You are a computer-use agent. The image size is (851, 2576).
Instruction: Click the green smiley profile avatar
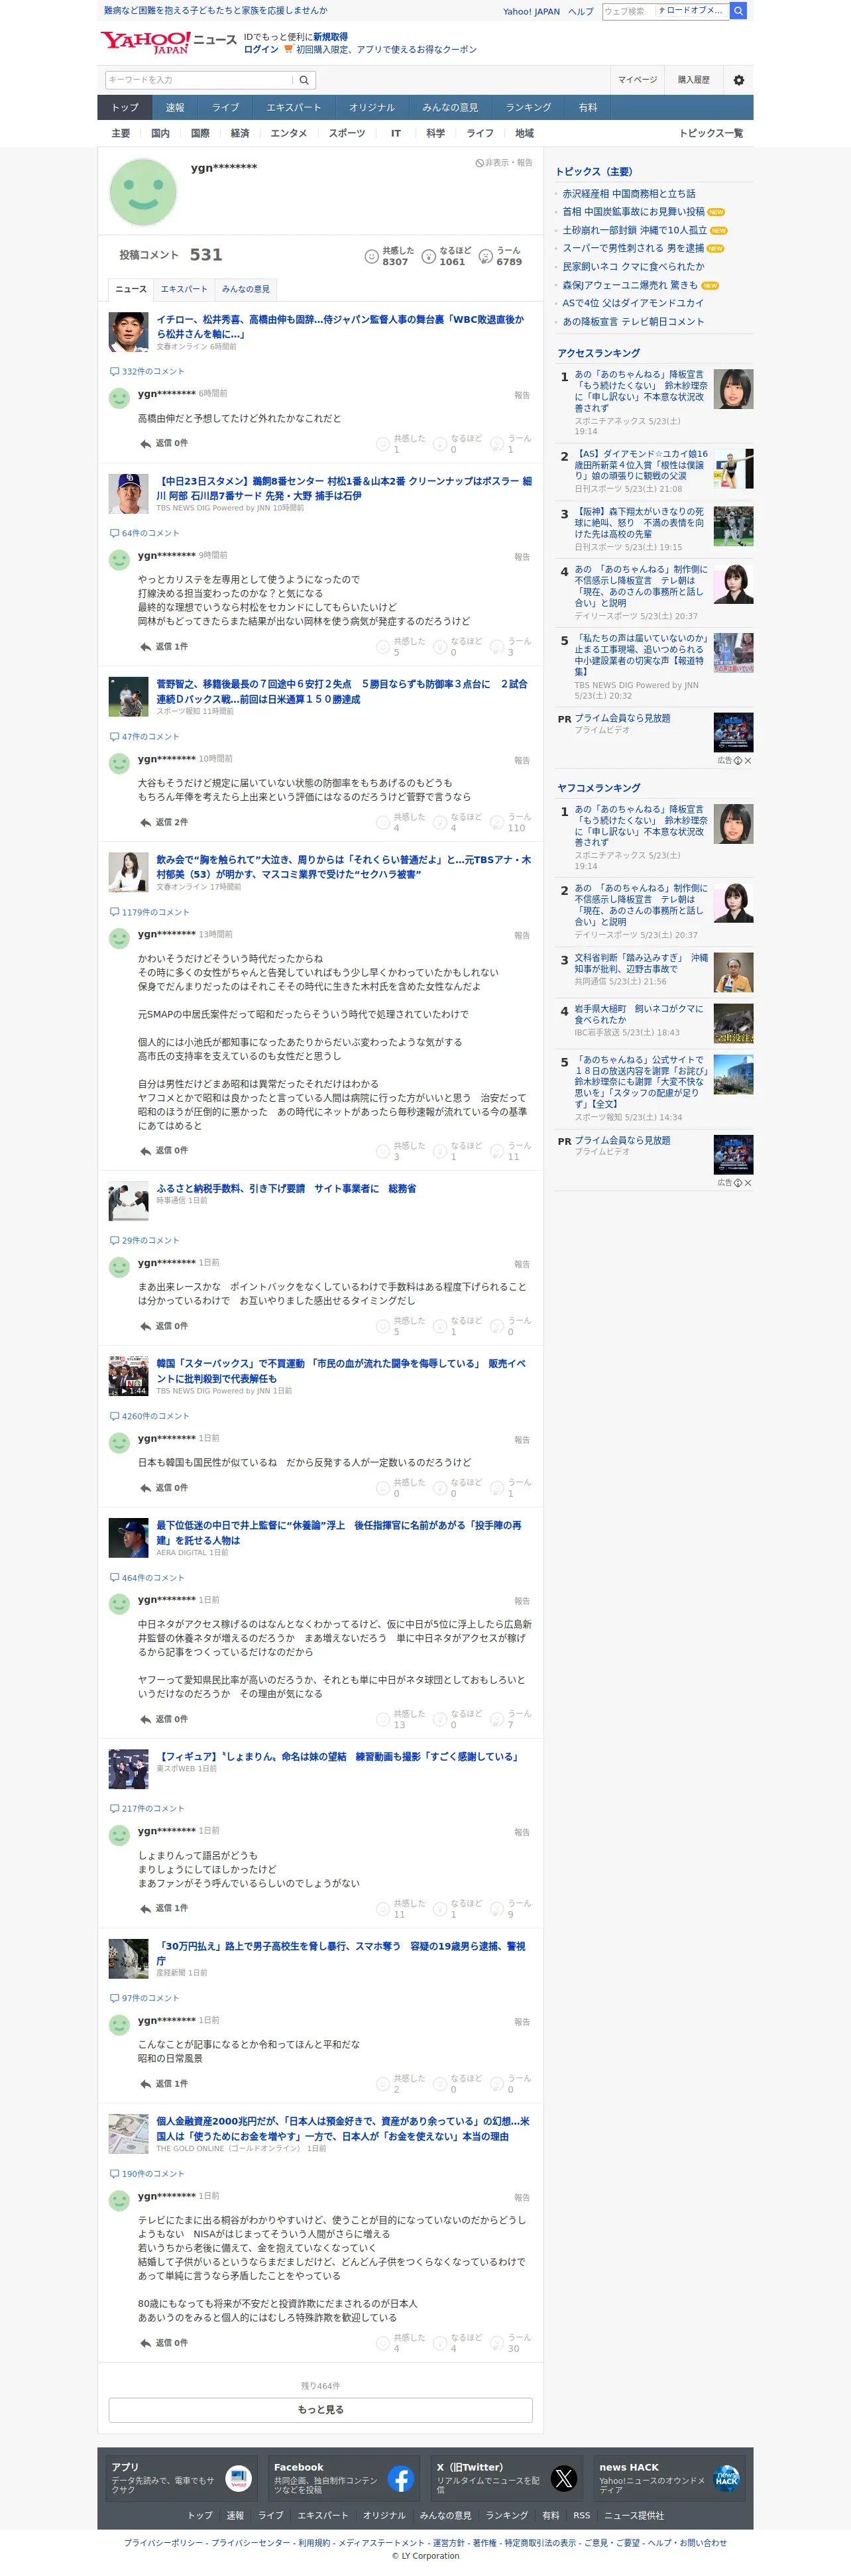(x=143, y=193)
